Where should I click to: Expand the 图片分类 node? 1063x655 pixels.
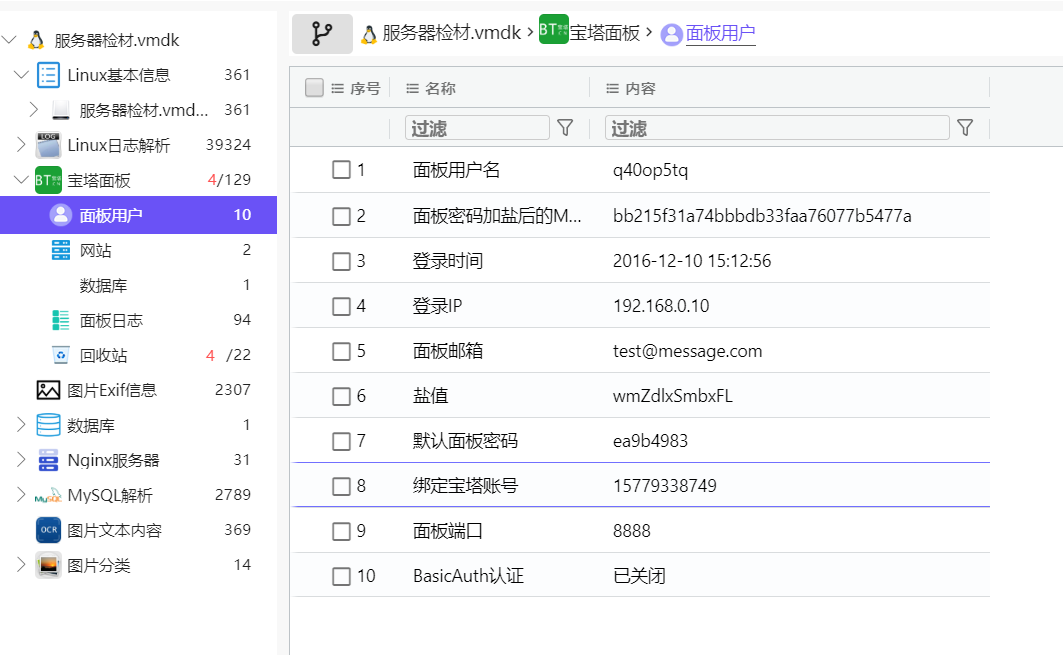coord(21,564)
